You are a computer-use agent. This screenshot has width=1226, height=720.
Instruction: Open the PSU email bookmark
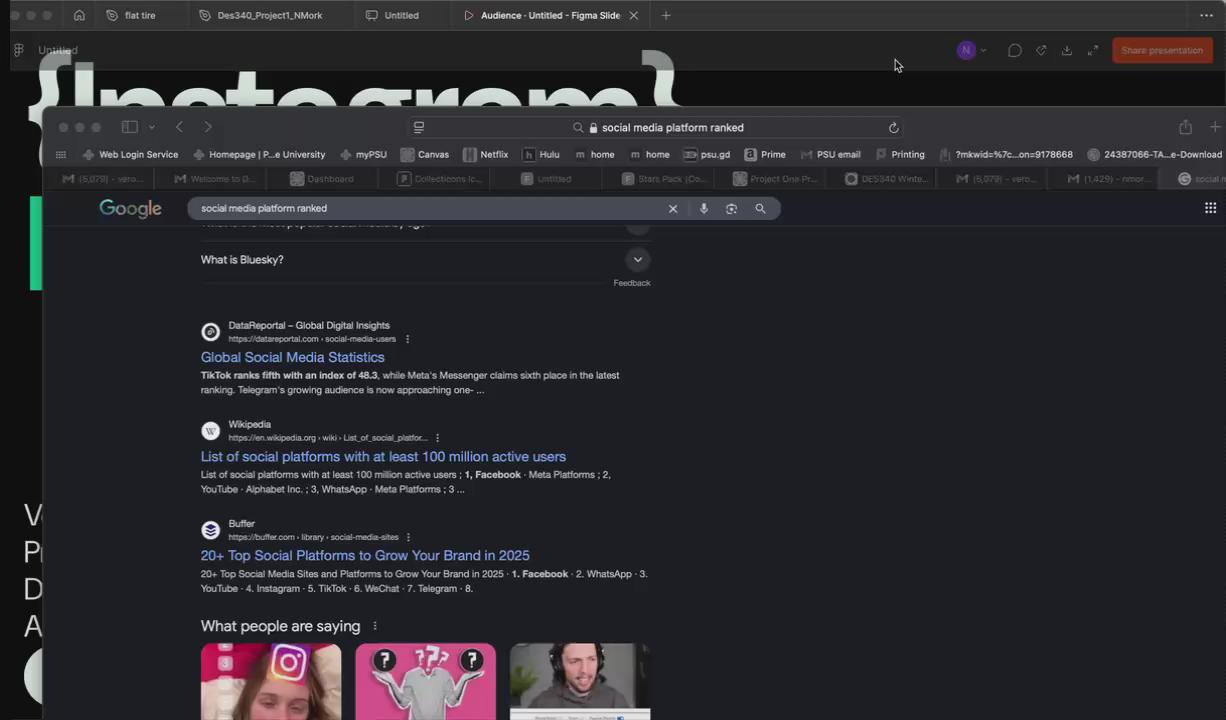(x=830, y=154)
